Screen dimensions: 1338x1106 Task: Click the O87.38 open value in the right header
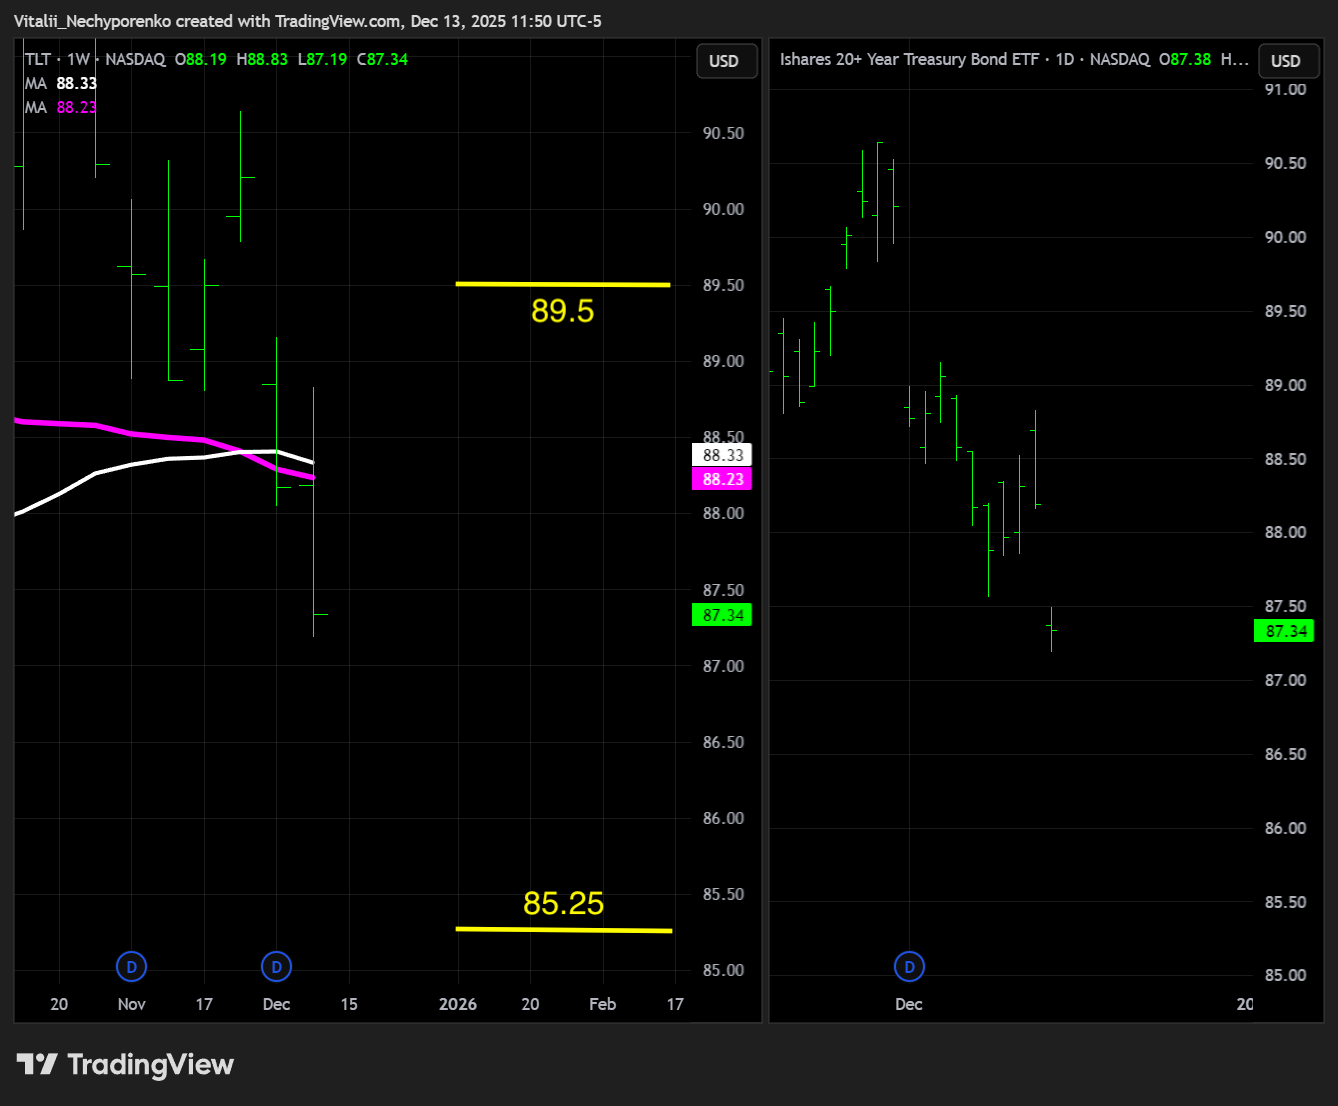(1185, 59)
